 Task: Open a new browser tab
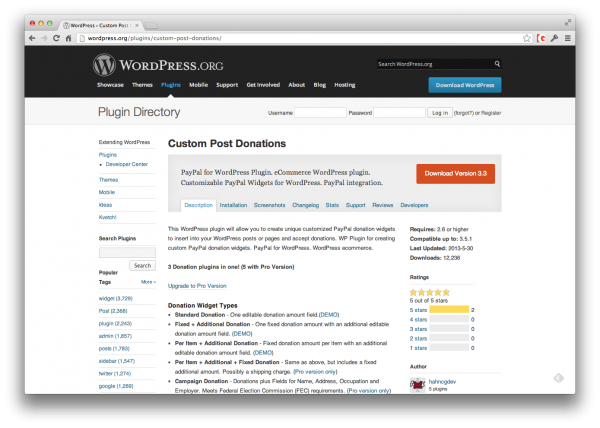click(151, 26)
